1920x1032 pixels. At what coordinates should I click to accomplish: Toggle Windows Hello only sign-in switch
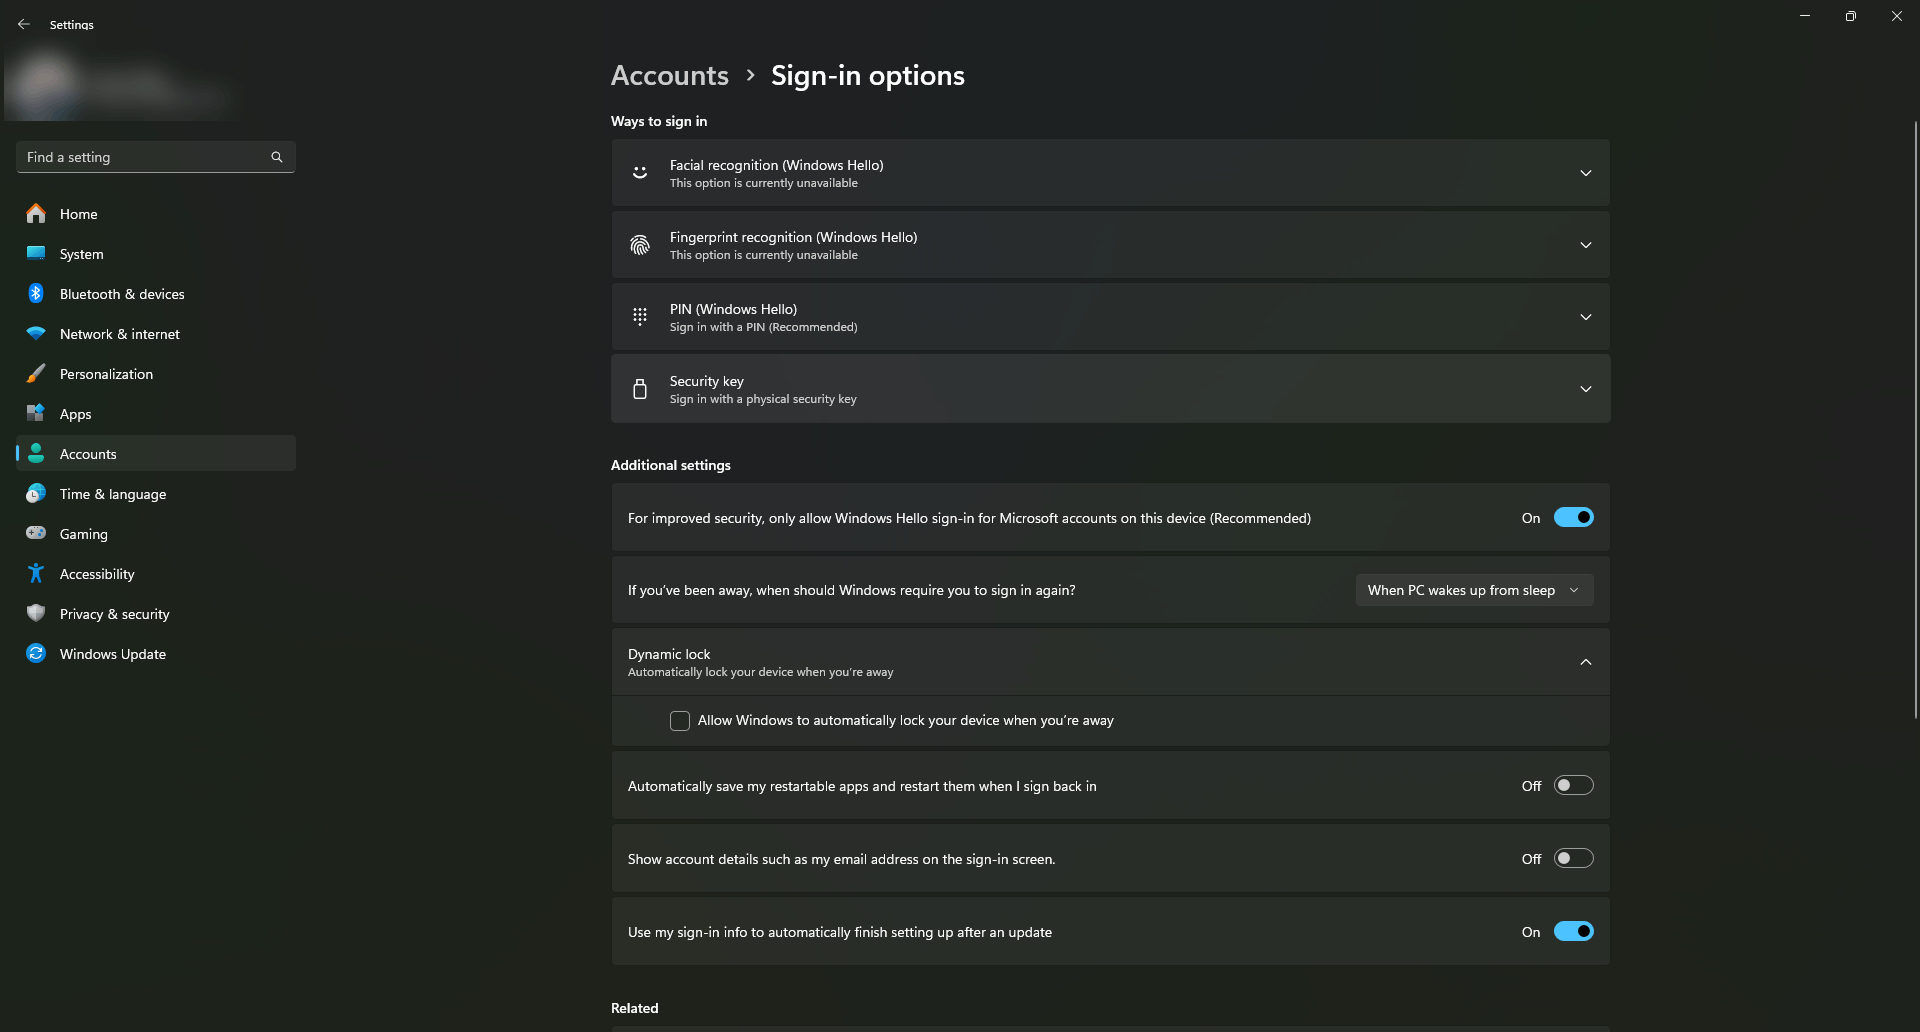click(1573, 517)
